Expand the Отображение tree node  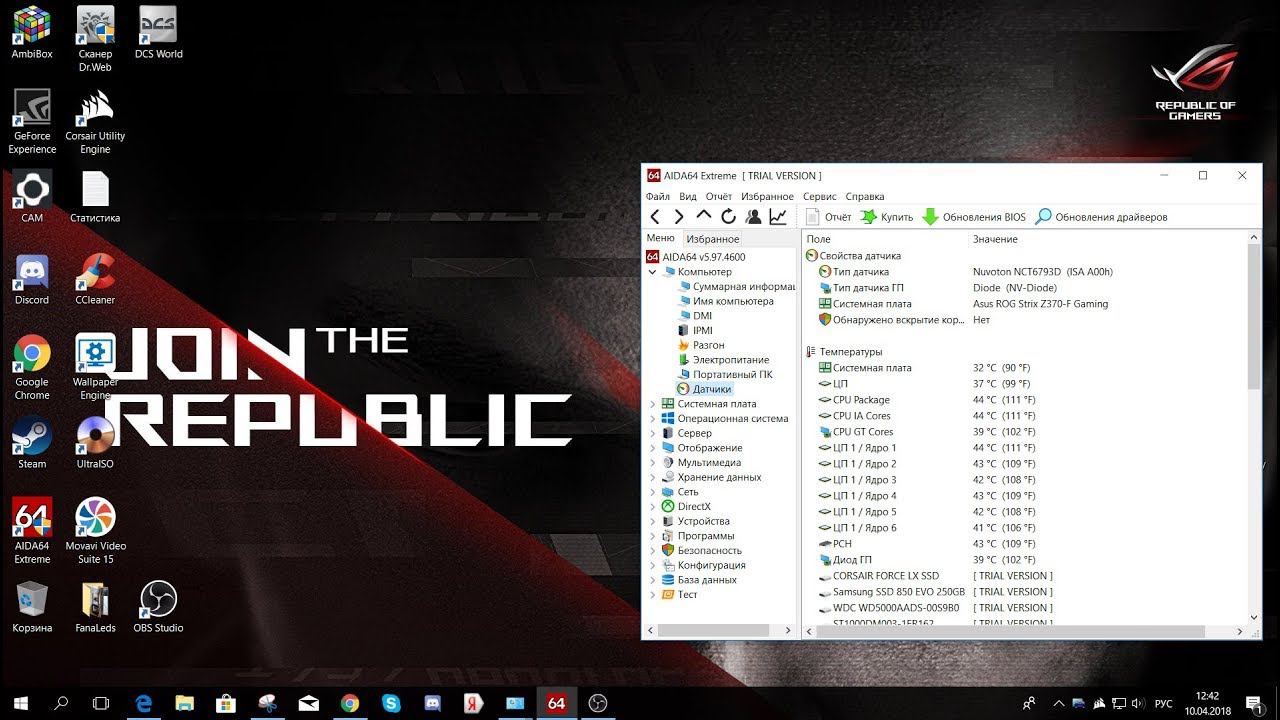click(653, 448)
